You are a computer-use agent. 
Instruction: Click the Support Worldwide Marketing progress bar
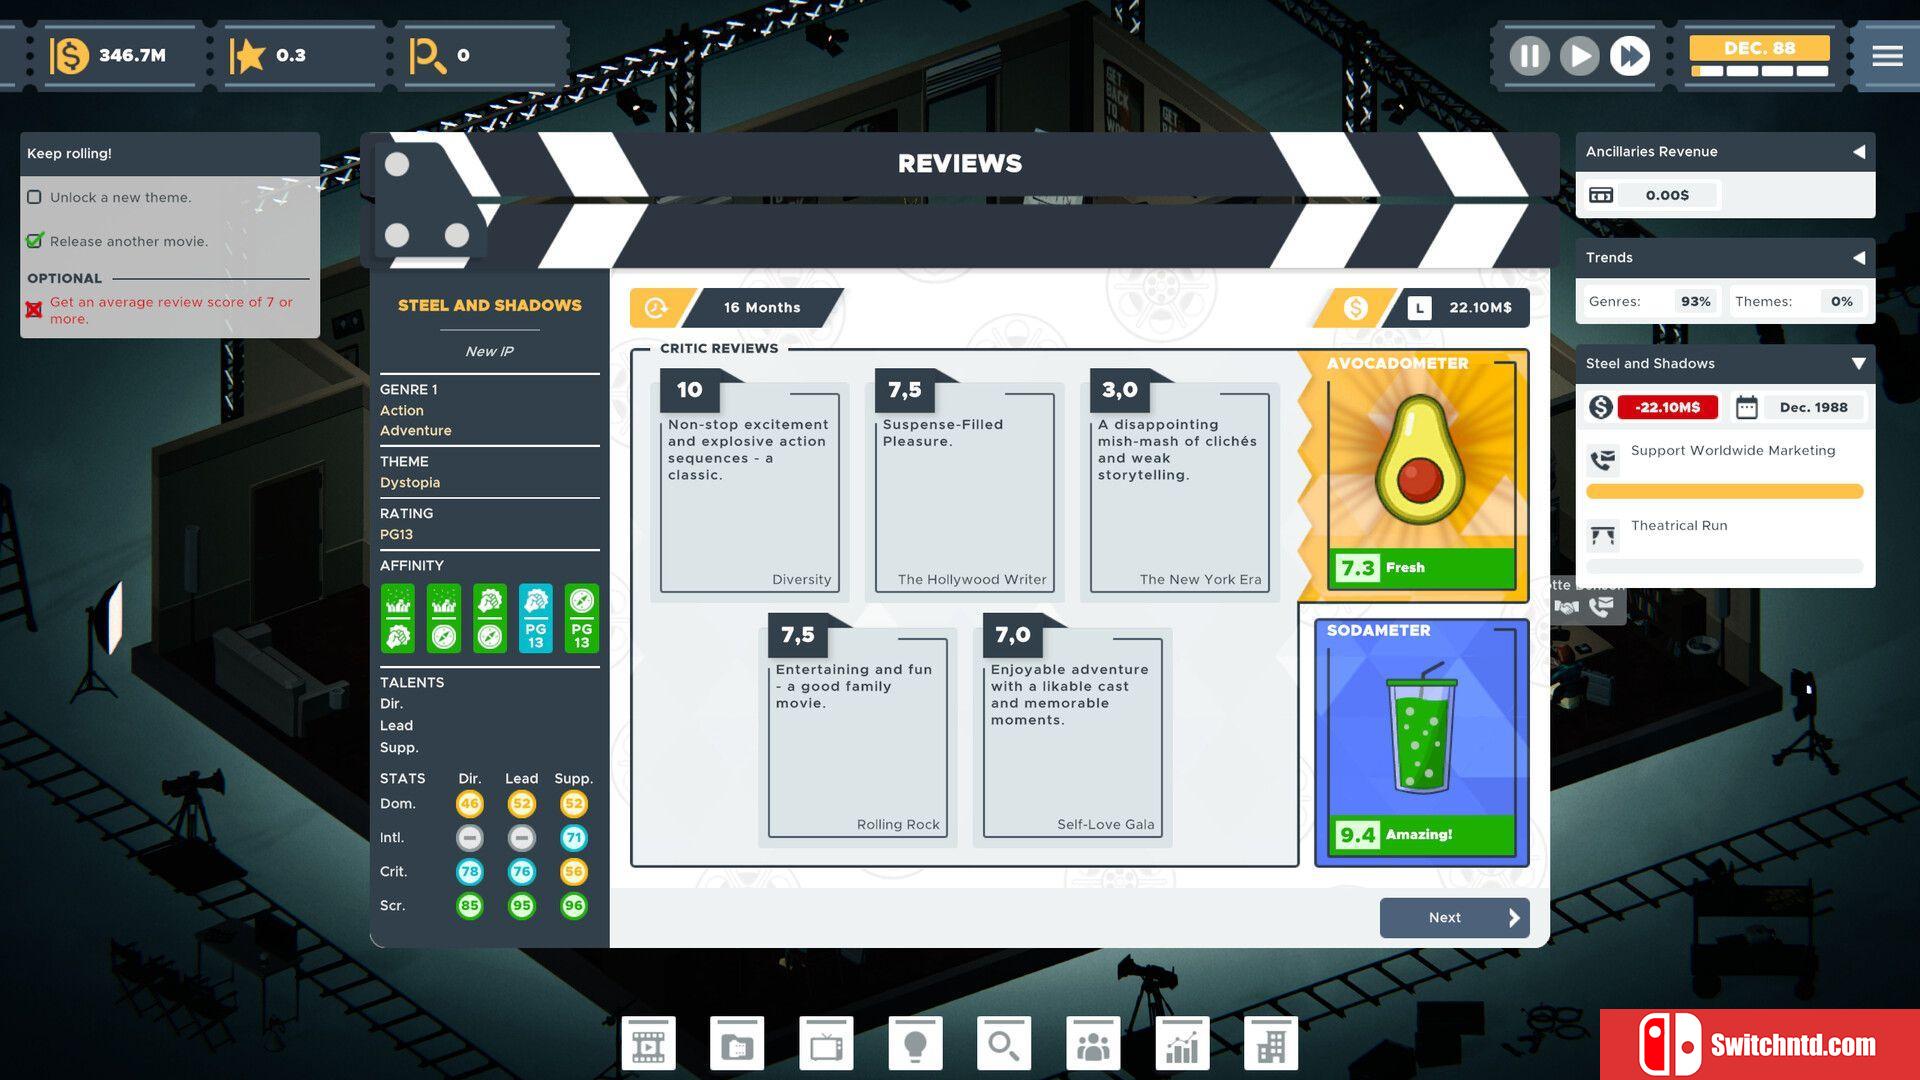(x=1725, y=491)
